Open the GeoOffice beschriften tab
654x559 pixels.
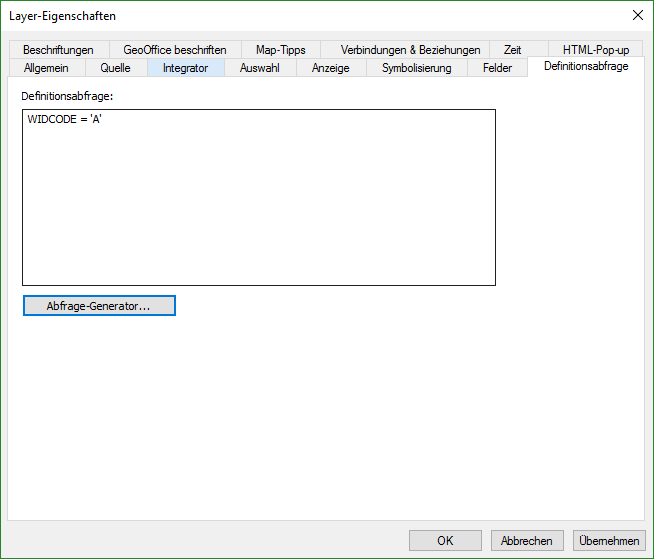[175, 50]
